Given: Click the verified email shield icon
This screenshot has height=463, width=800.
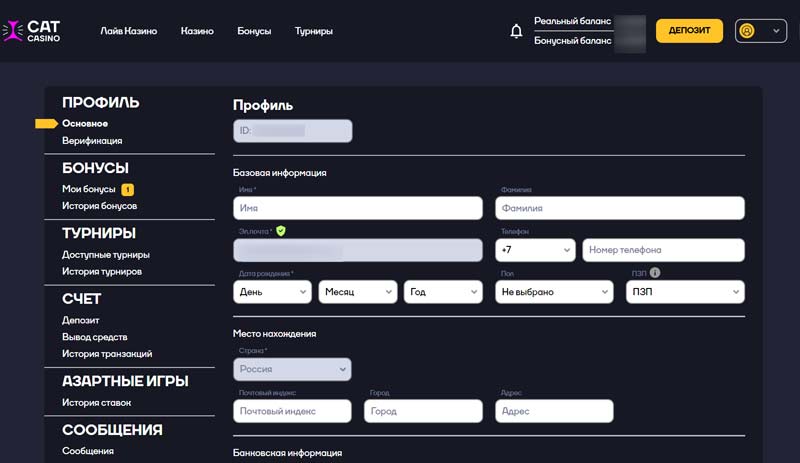Looking at the screenshot, I should pyautogui.click(x=281, y=231).
